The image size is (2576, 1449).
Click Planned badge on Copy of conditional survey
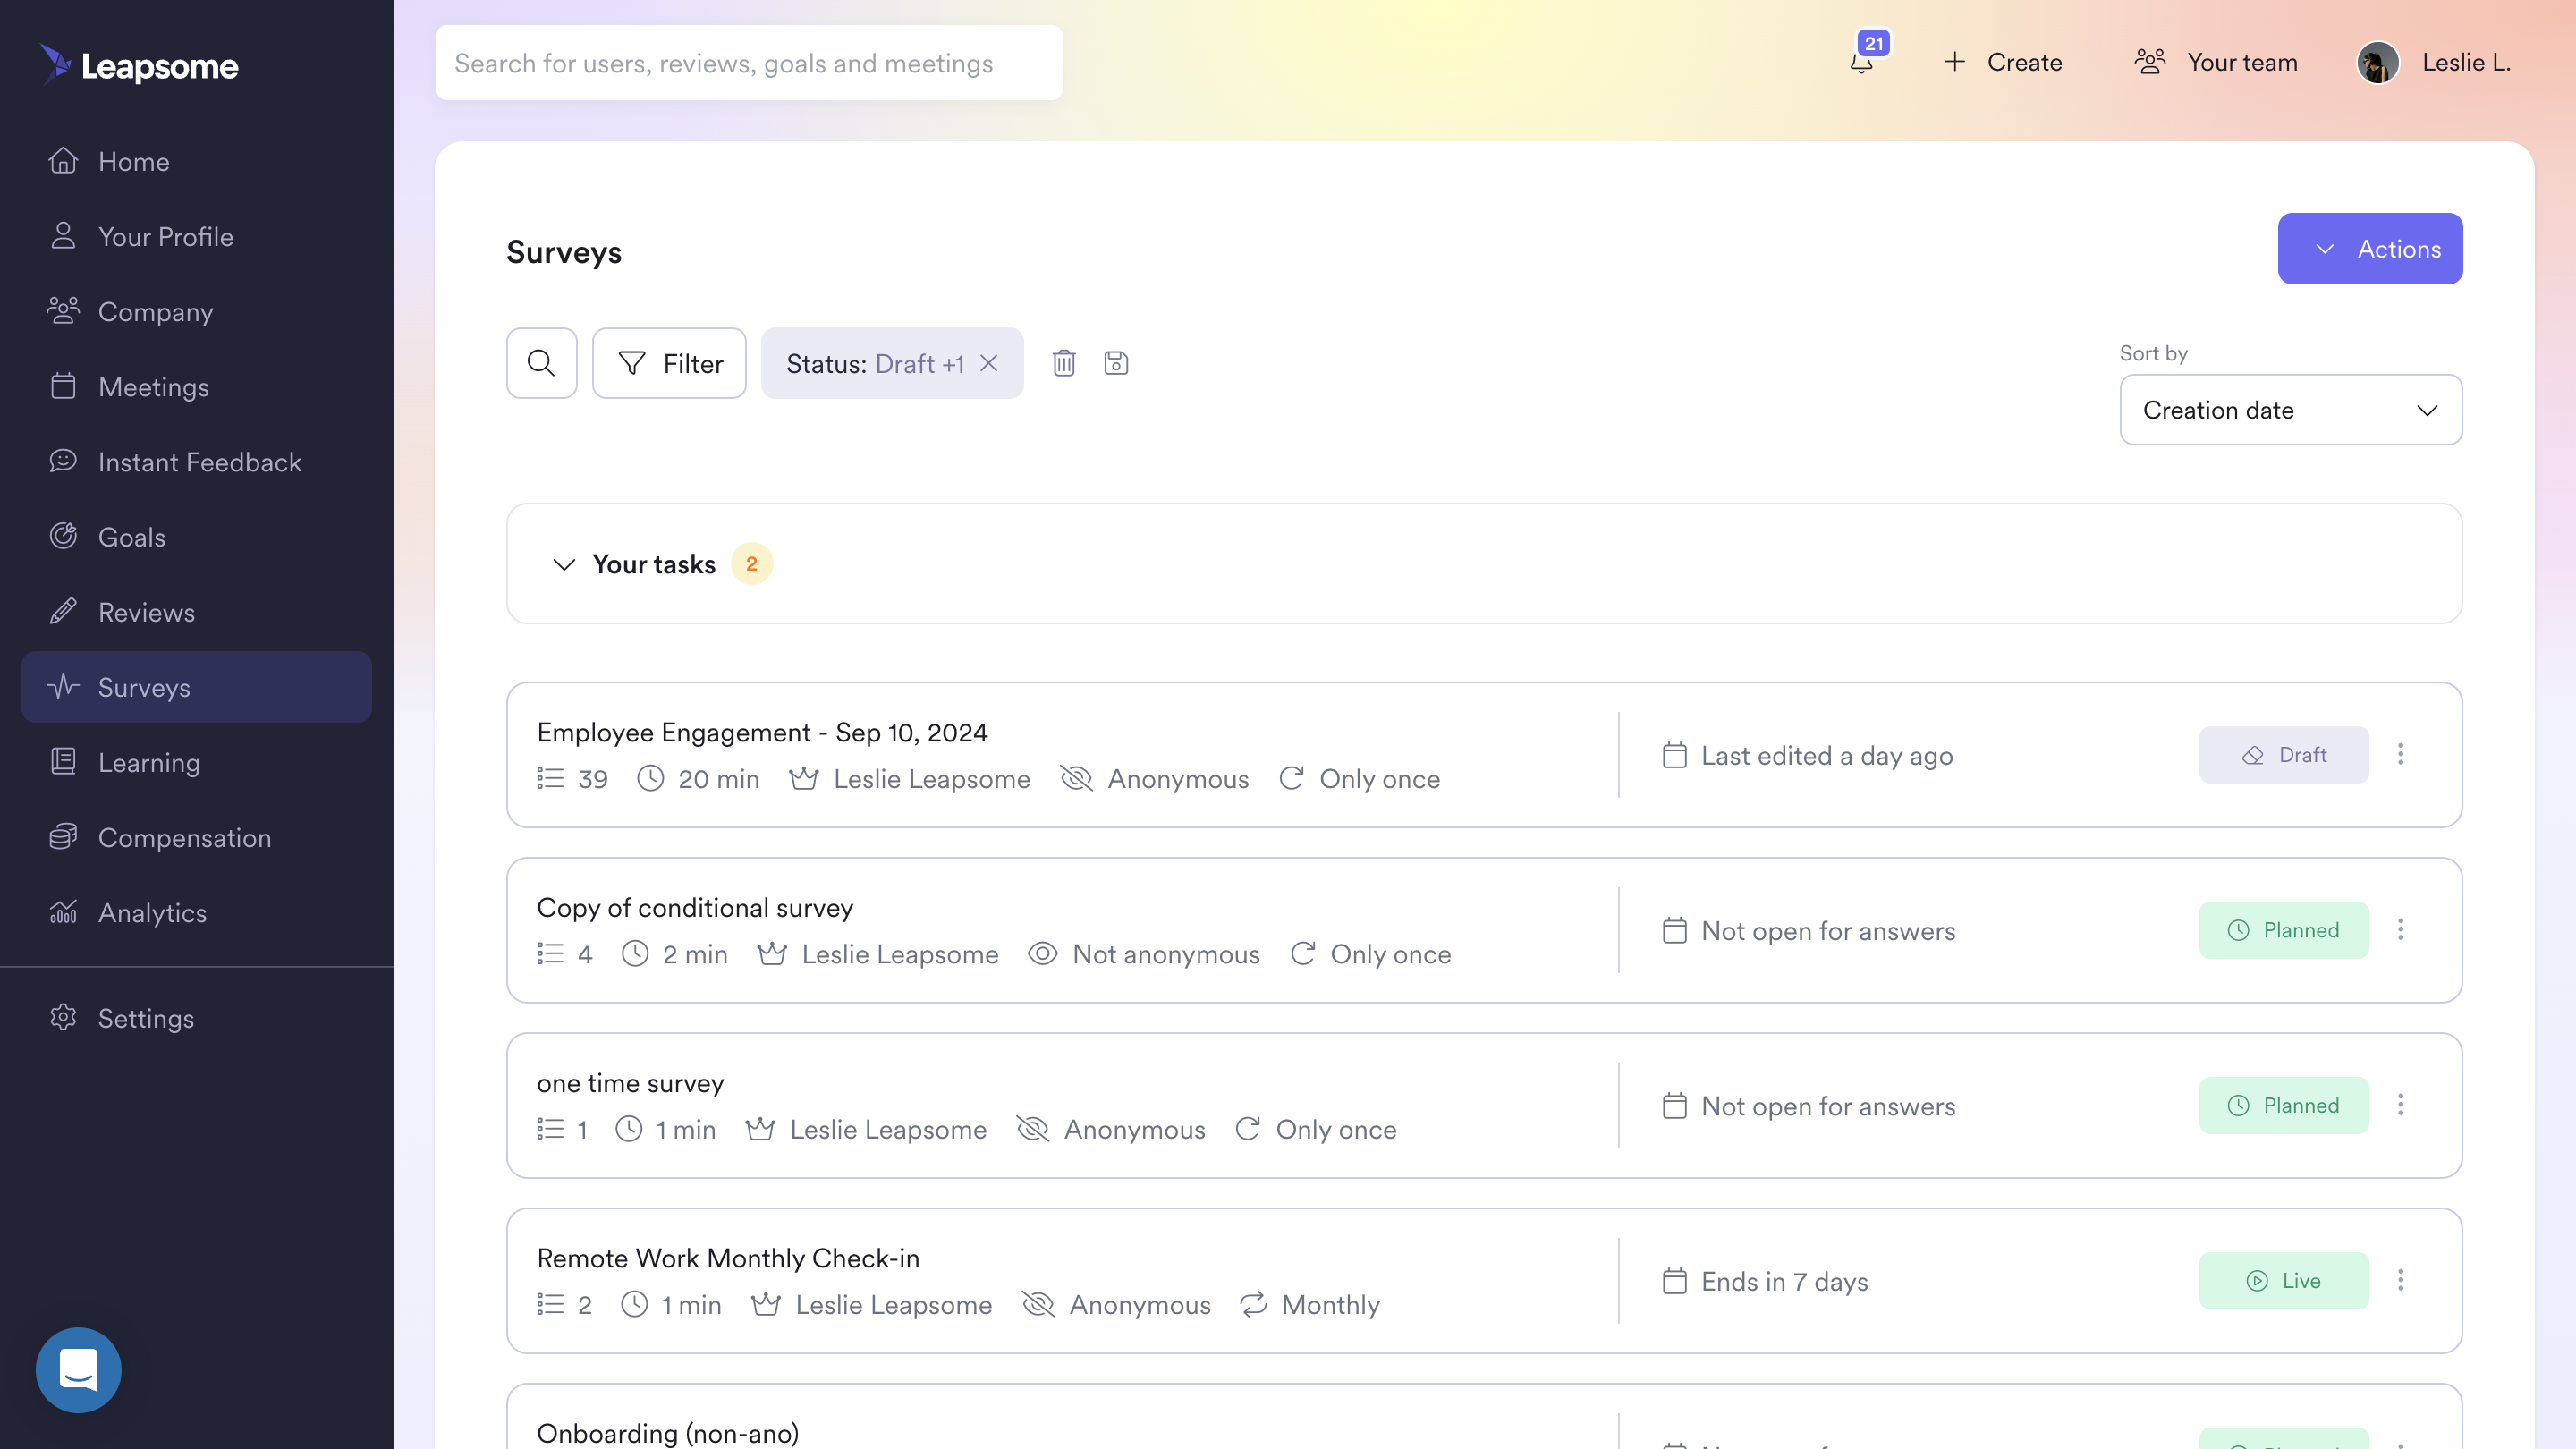point(2284,930)
